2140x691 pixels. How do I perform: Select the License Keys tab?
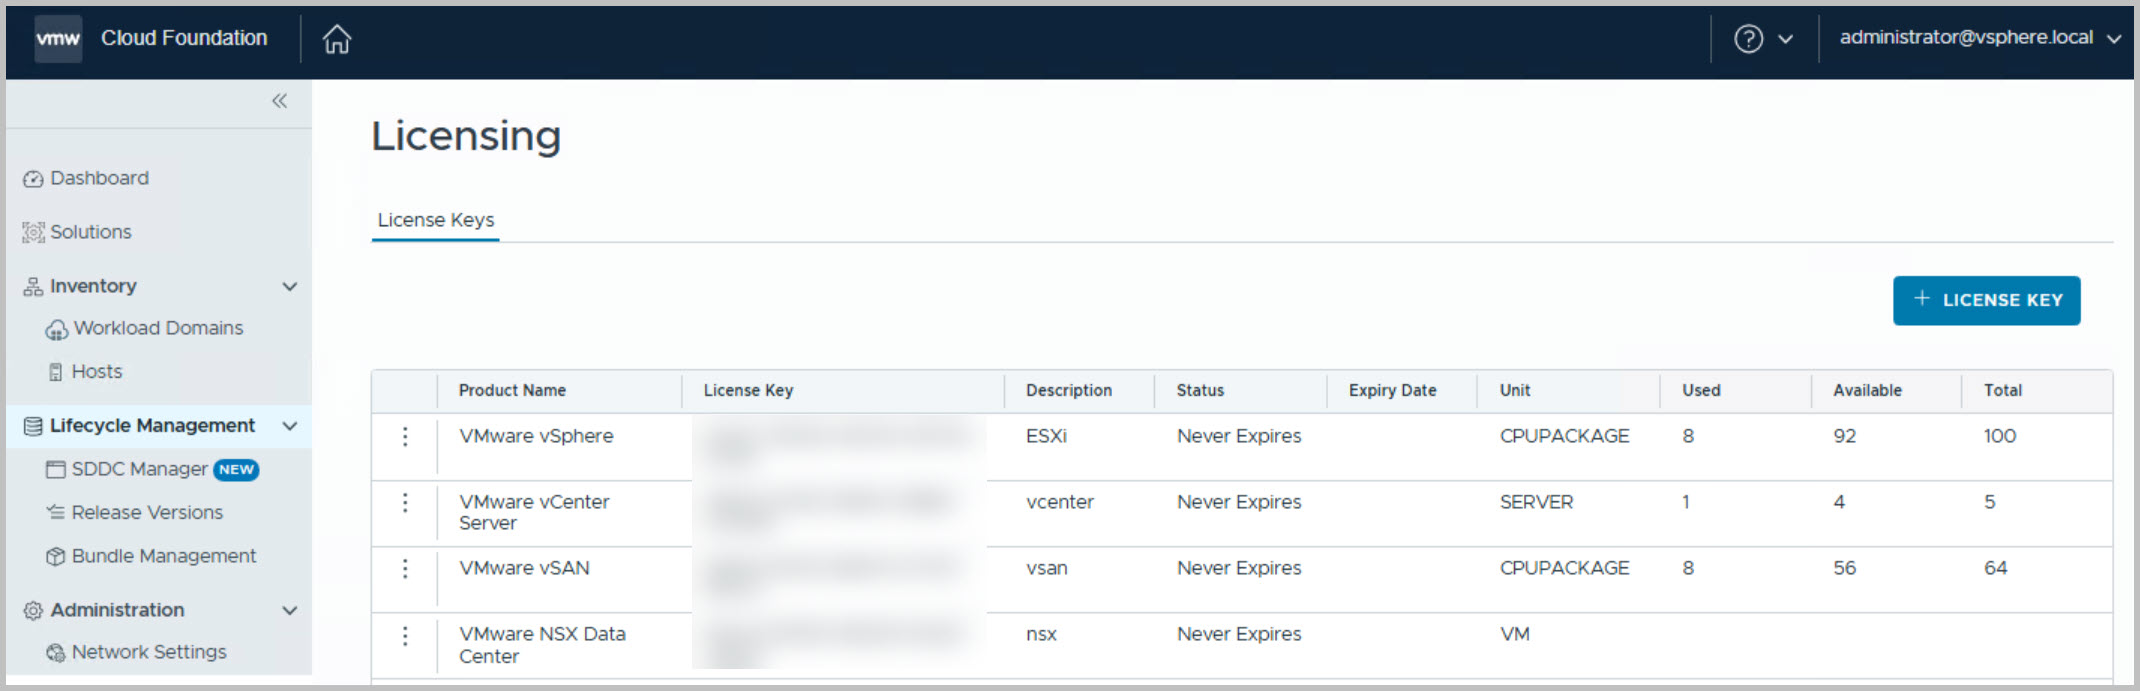tap(435, 220)
